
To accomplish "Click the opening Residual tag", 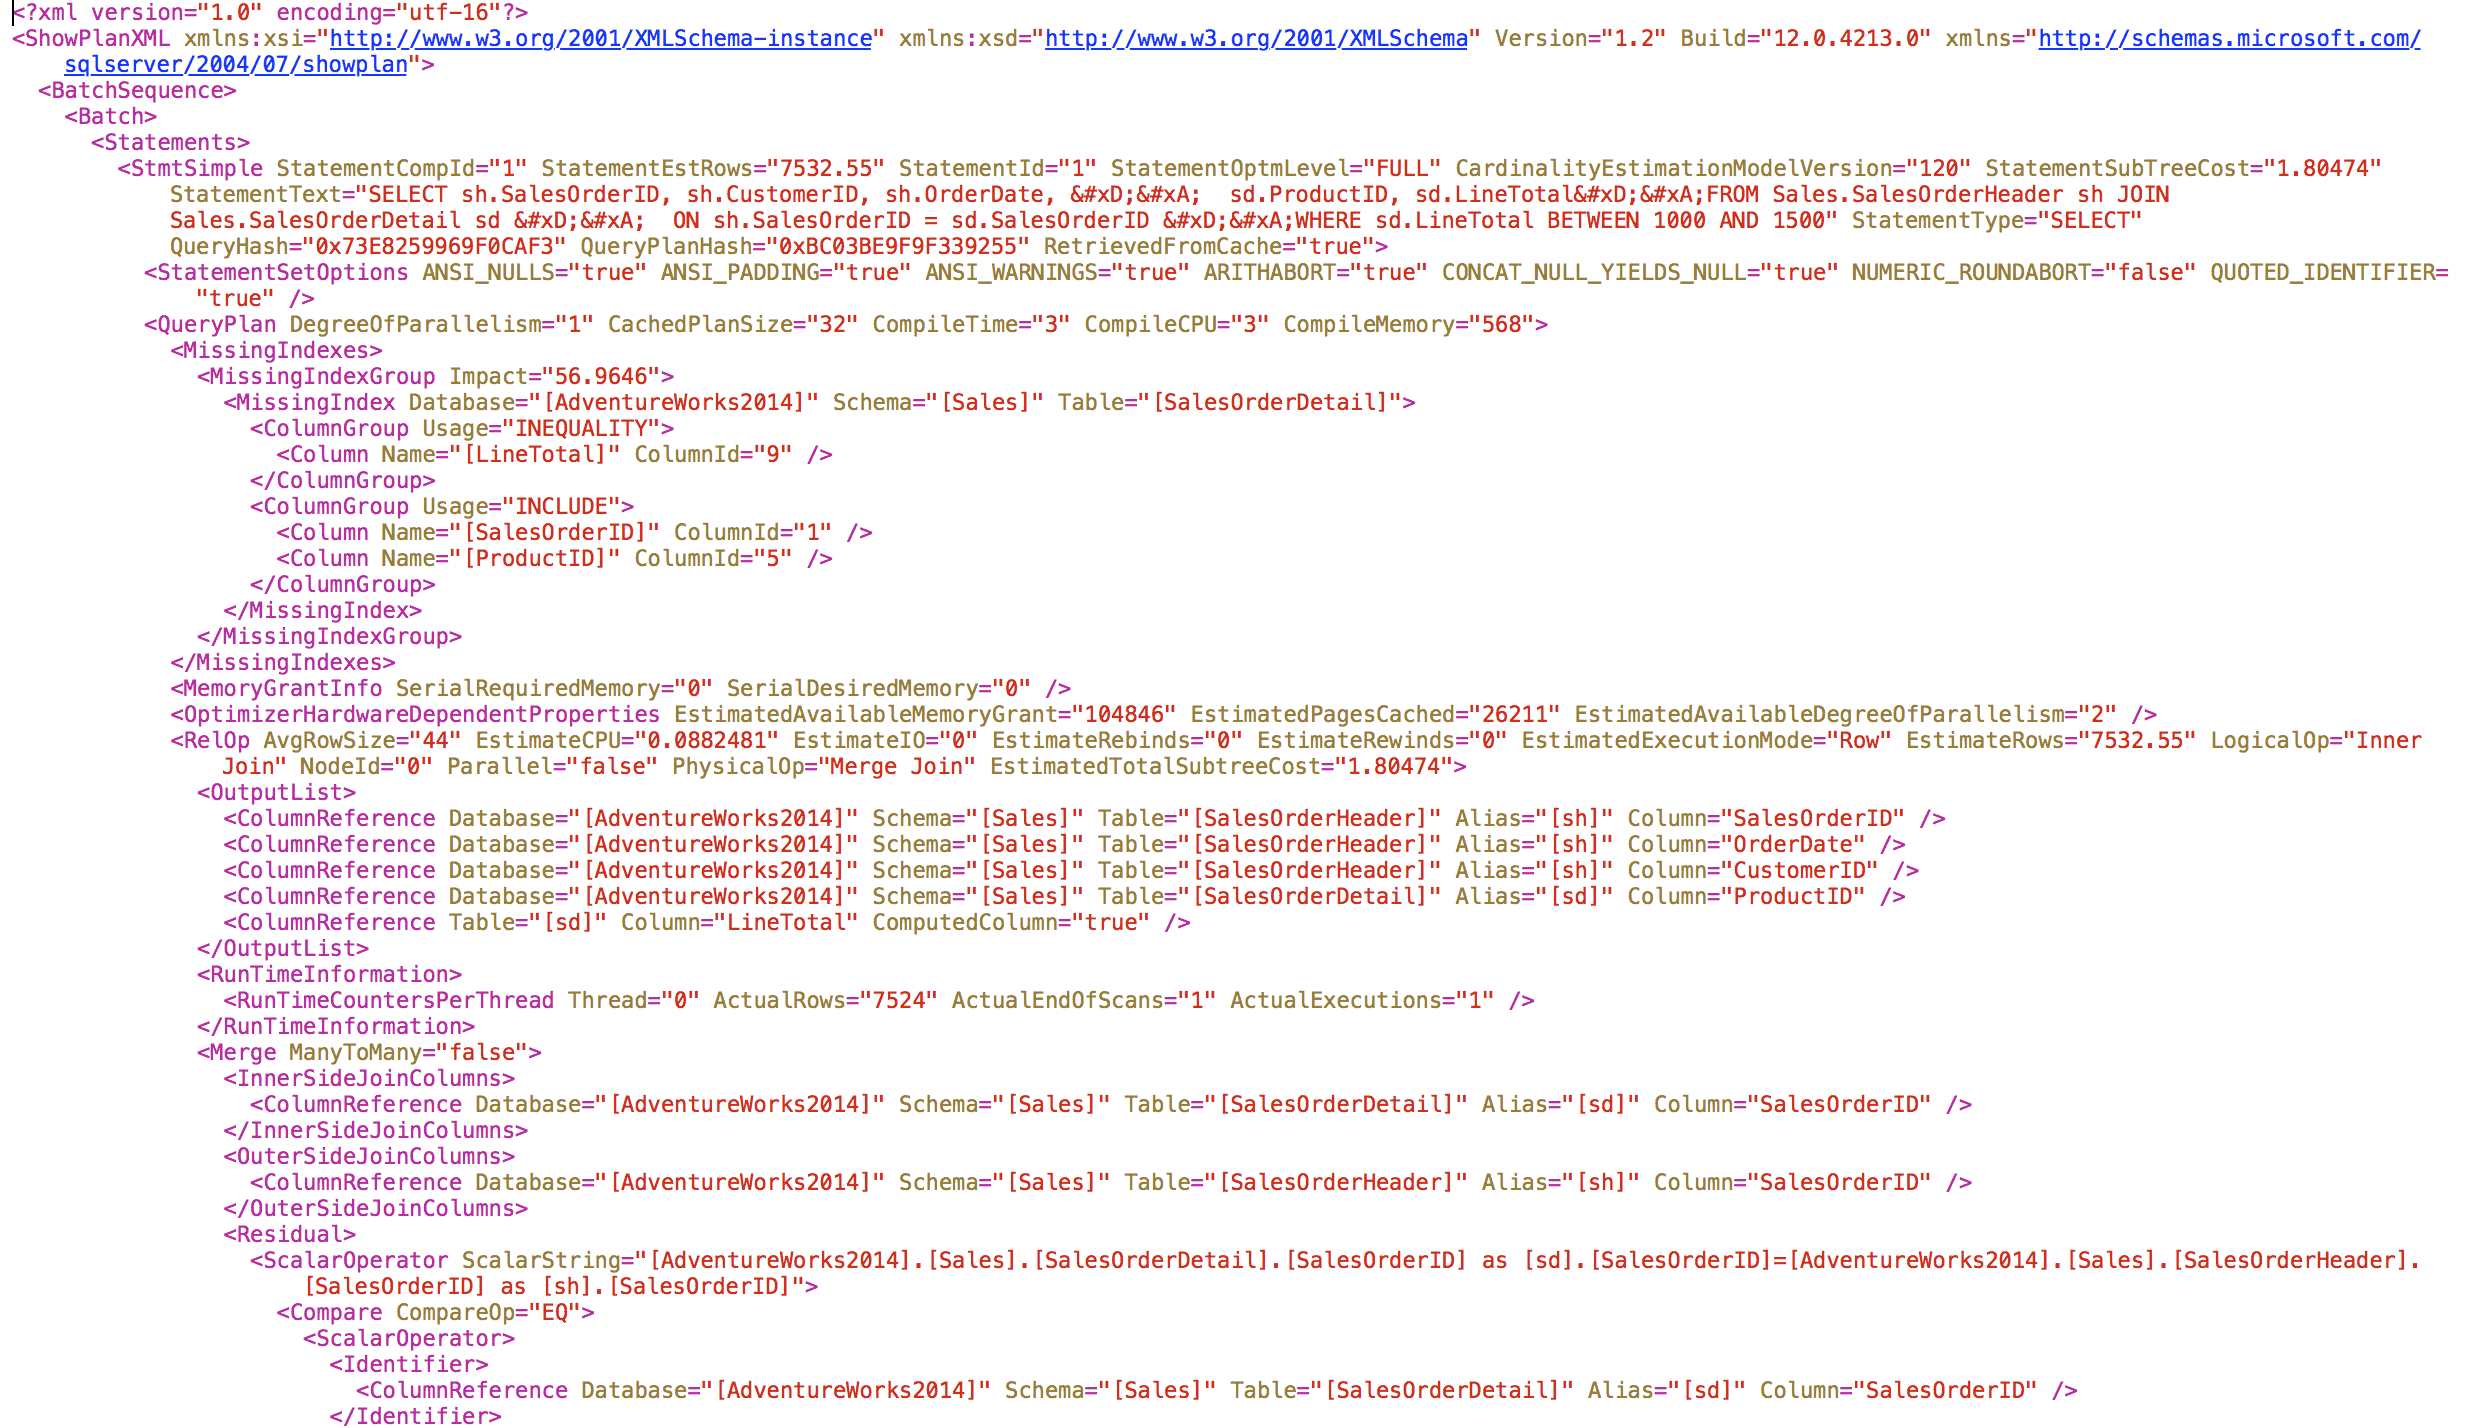I will coord(289,1234).
